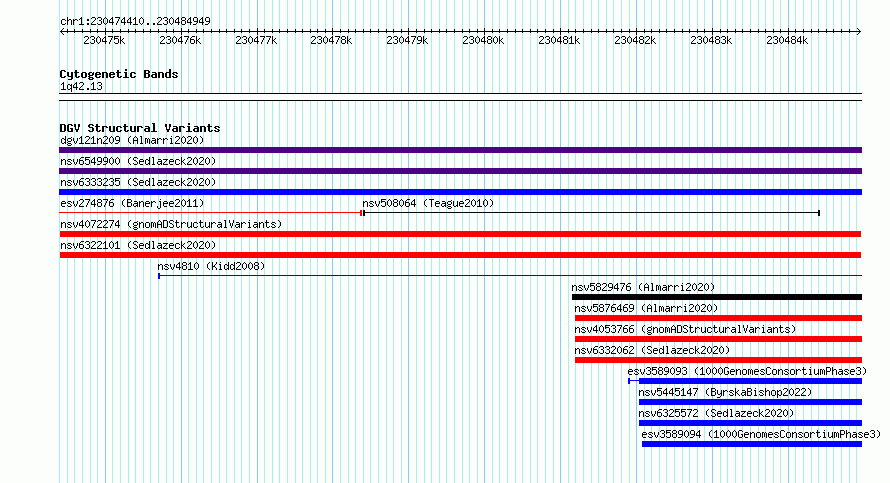Select the dgv121n209 purple variant bar
This screenshot has height=483, width=890.
point(460,150)
